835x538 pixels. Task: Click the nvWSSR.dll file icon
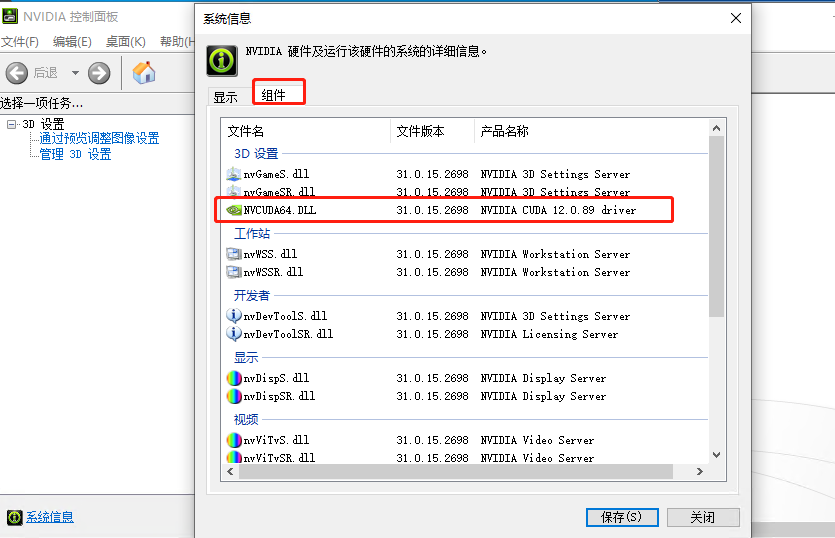click(x=233, y=272)
